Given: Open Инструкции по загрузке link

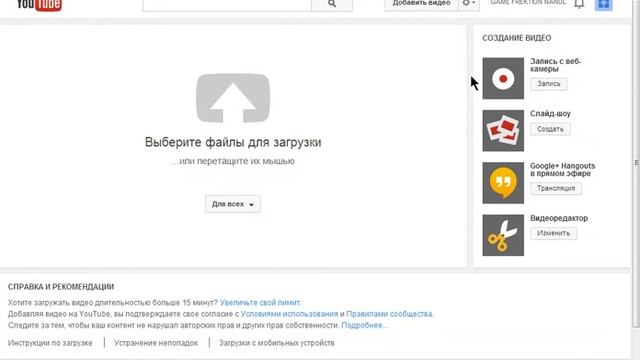Looking at the screenshot, I should point(50,343).
